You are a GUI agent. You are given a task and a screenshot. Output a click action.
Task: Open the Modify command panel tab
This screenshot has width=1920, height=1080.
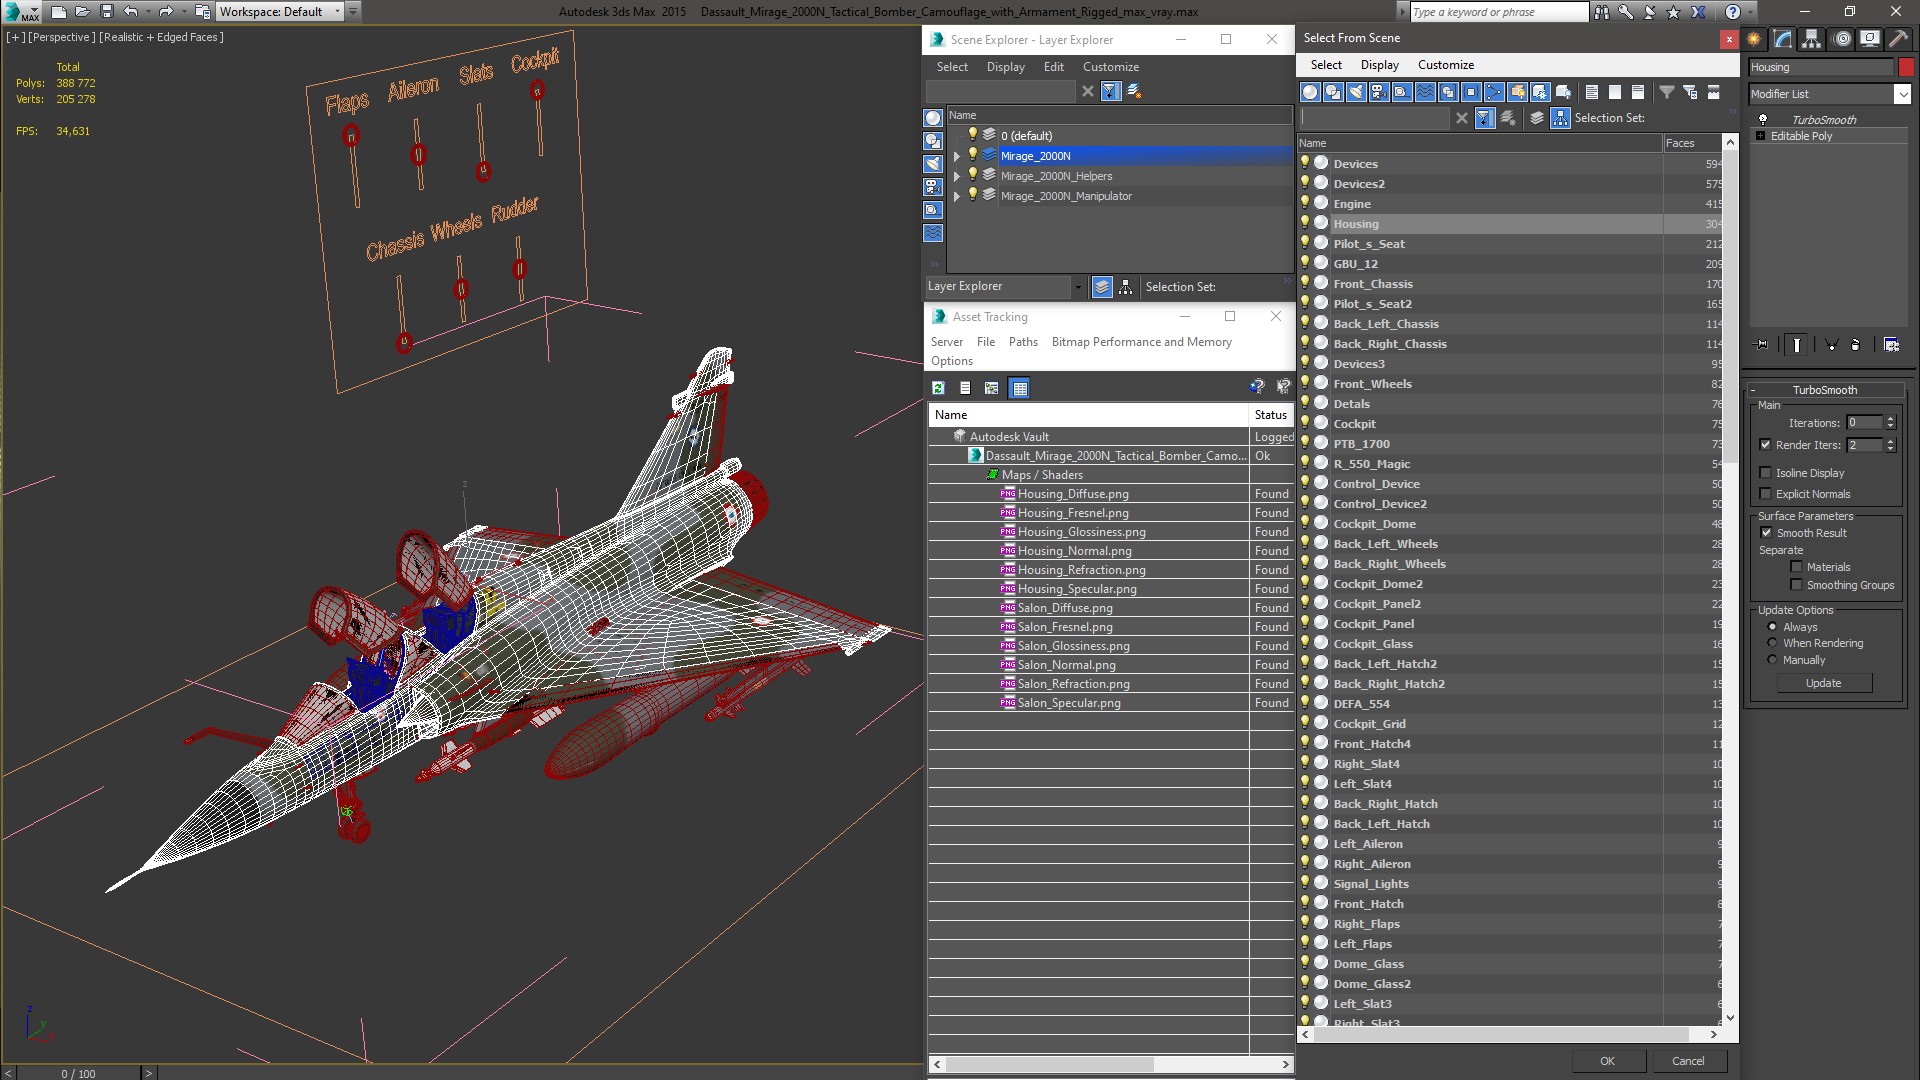(x=1783, y=39)
